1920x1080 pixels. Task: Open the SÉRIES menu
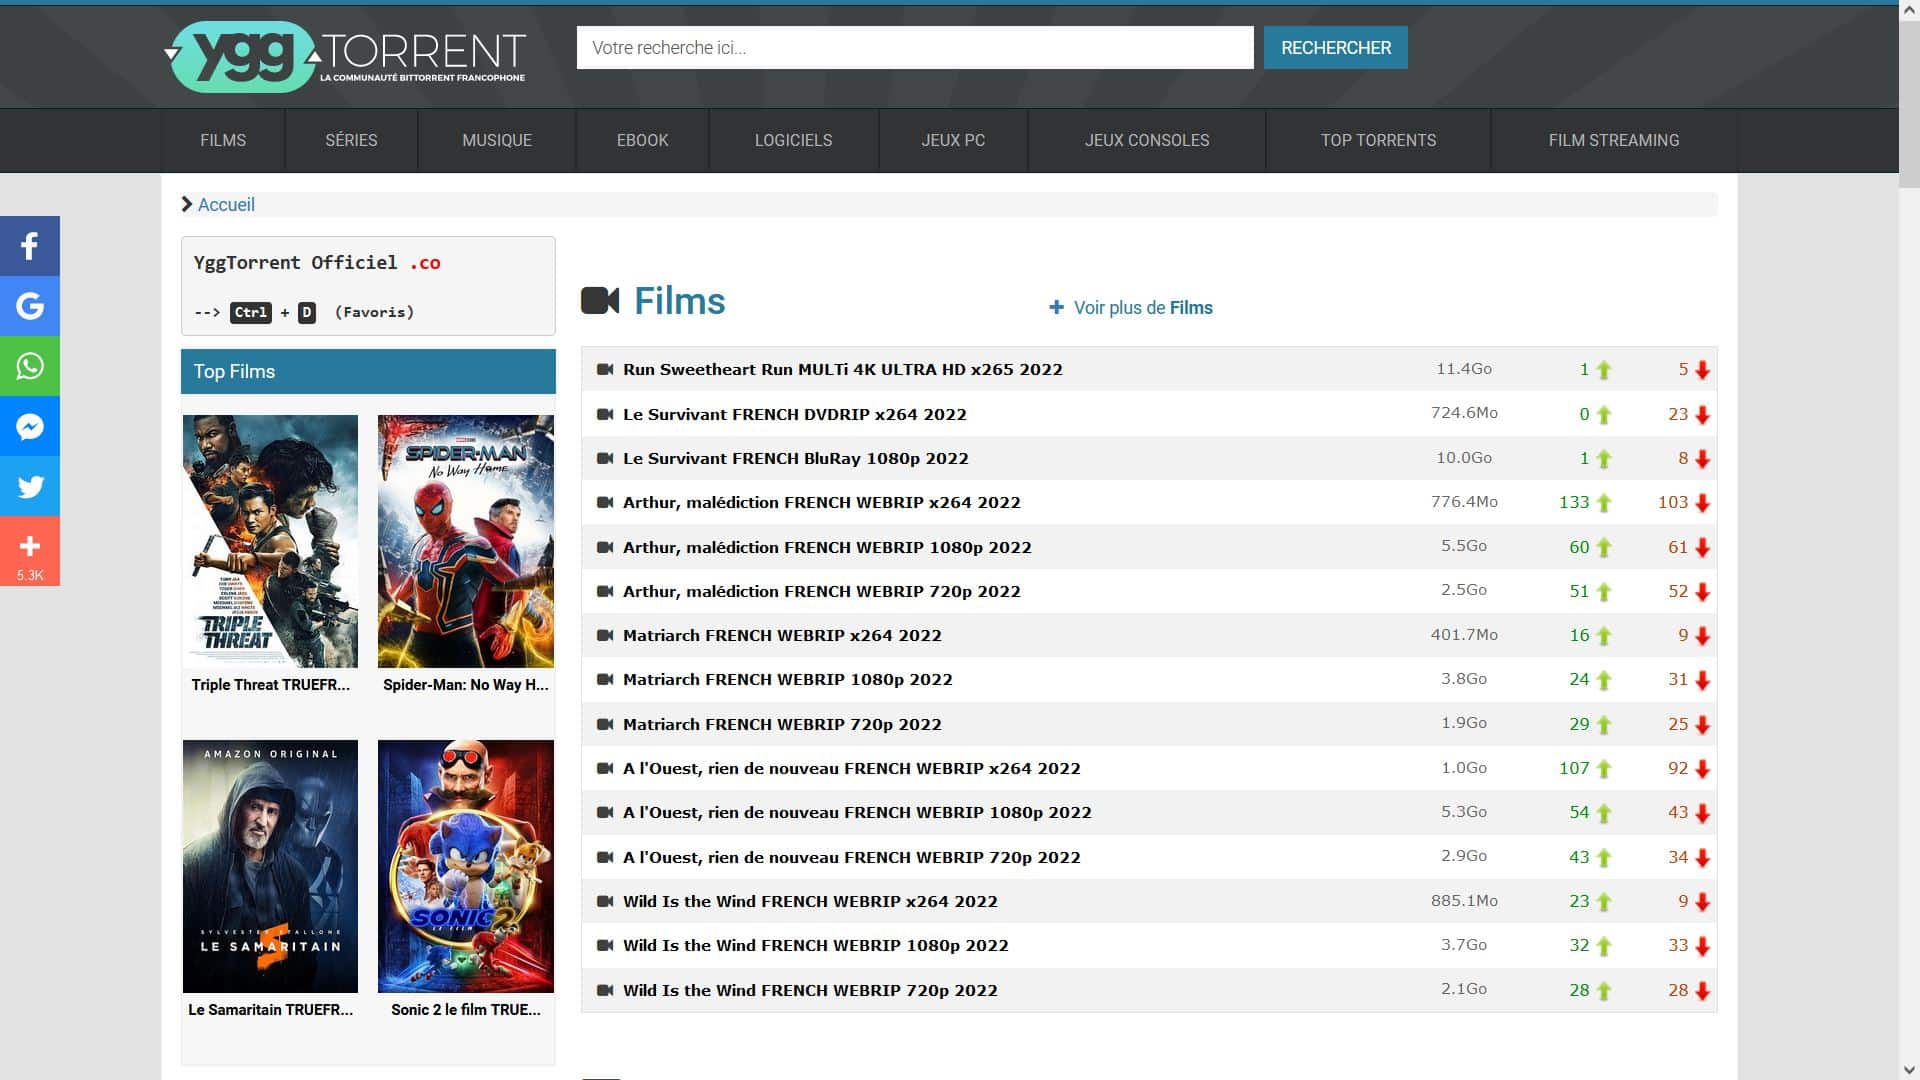[x=351, y=140]
